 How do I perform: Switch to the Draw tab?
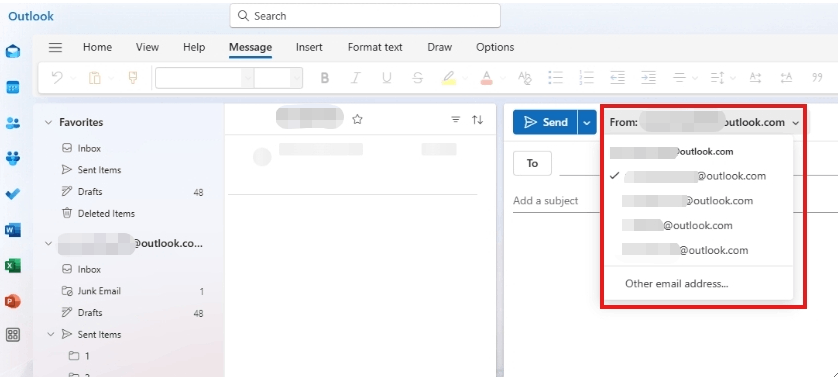pyautogui.click(x=439, y=47)
